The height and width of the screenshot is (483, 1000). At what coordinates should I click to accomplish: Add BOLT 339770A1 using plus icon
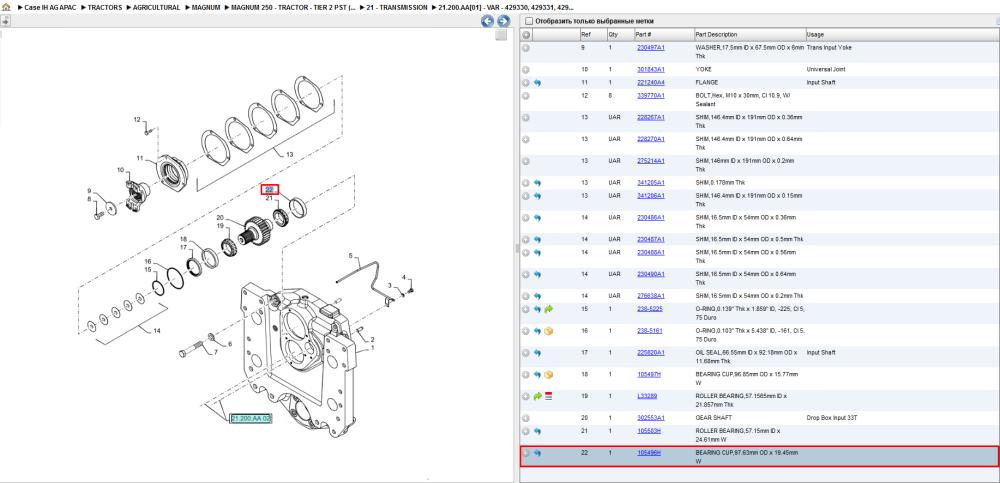(526, 96)
